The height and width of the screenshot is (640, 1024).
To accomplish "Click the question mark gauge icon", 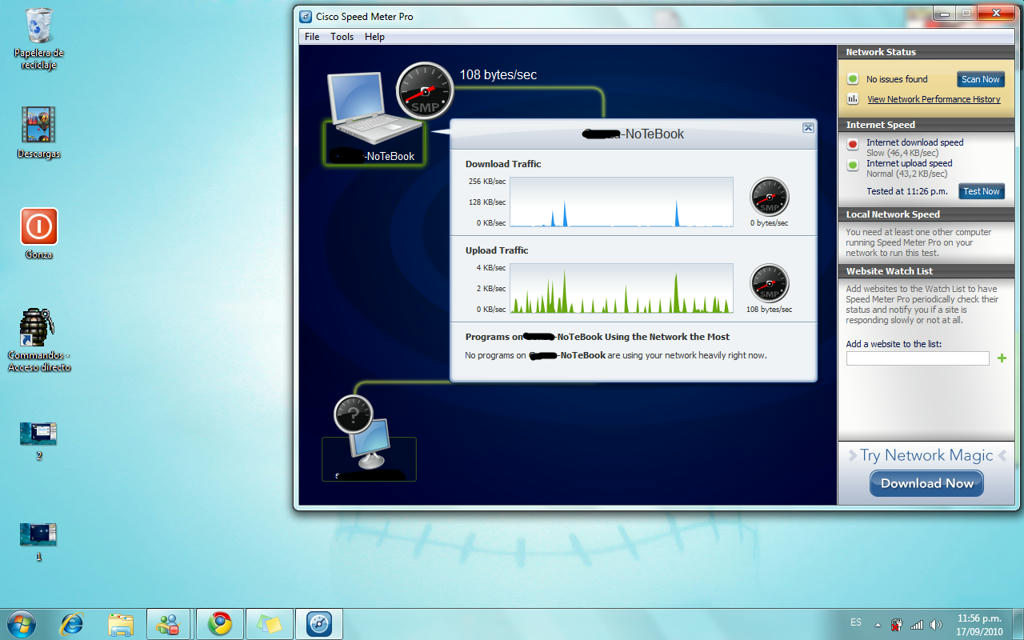I will point(353,414).
